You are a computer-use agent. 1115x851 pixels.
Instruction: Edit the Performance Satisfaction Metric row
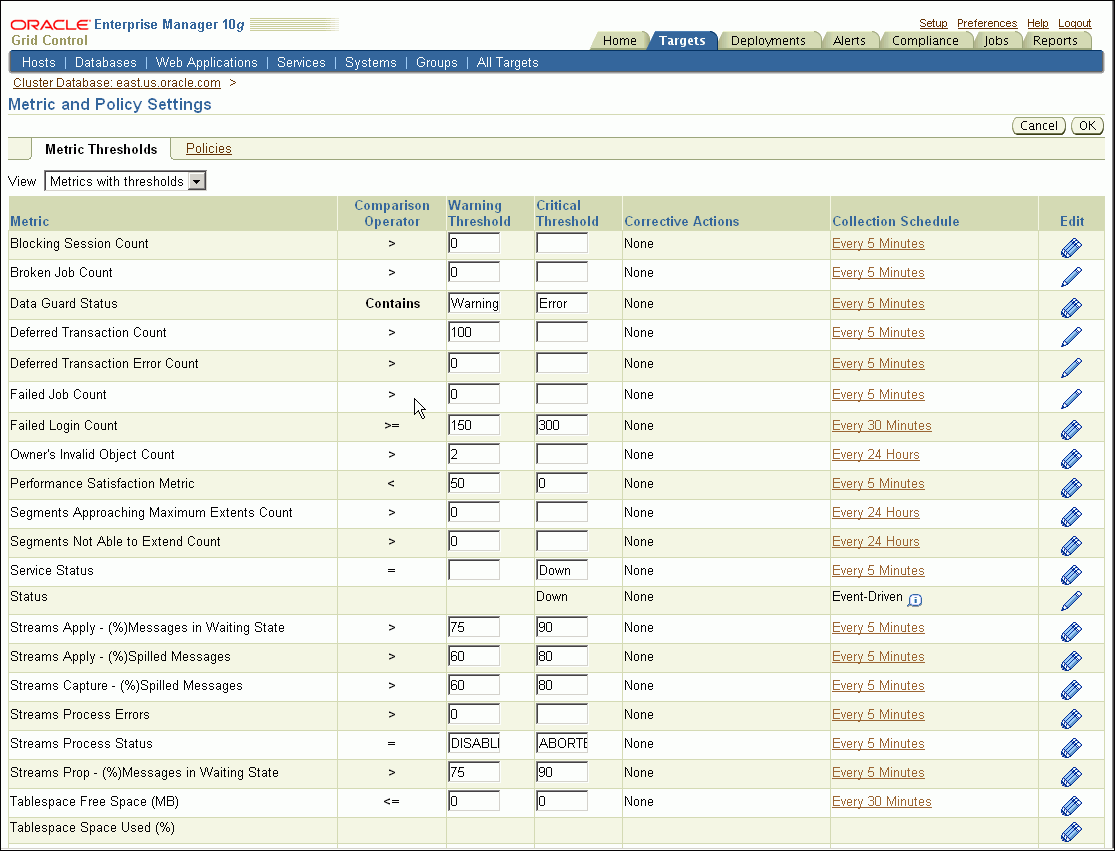1071,488
